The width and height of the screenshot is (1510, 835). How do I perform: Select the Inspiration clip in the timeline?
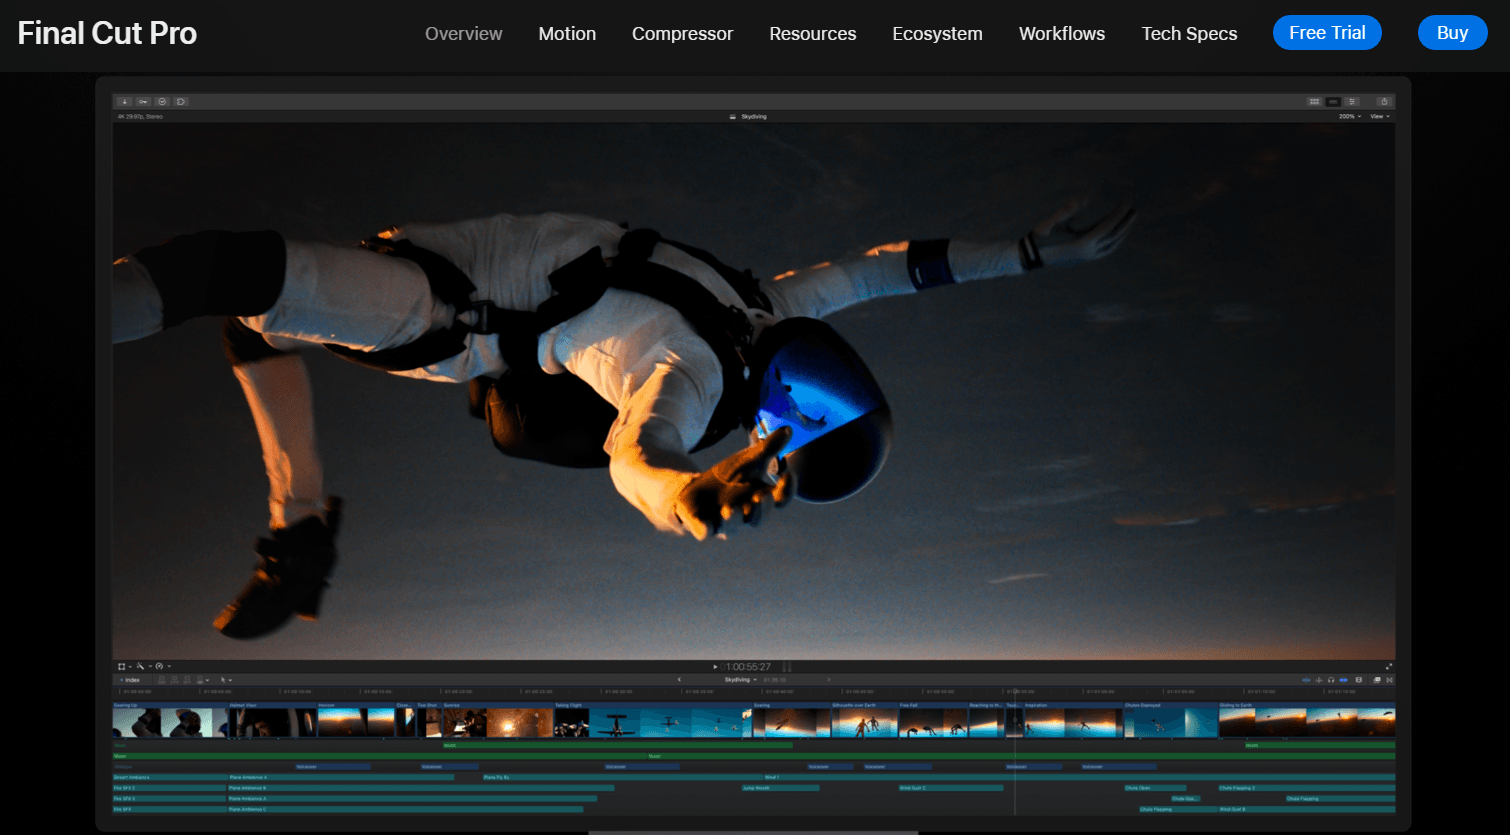[x=1073, y=721]
